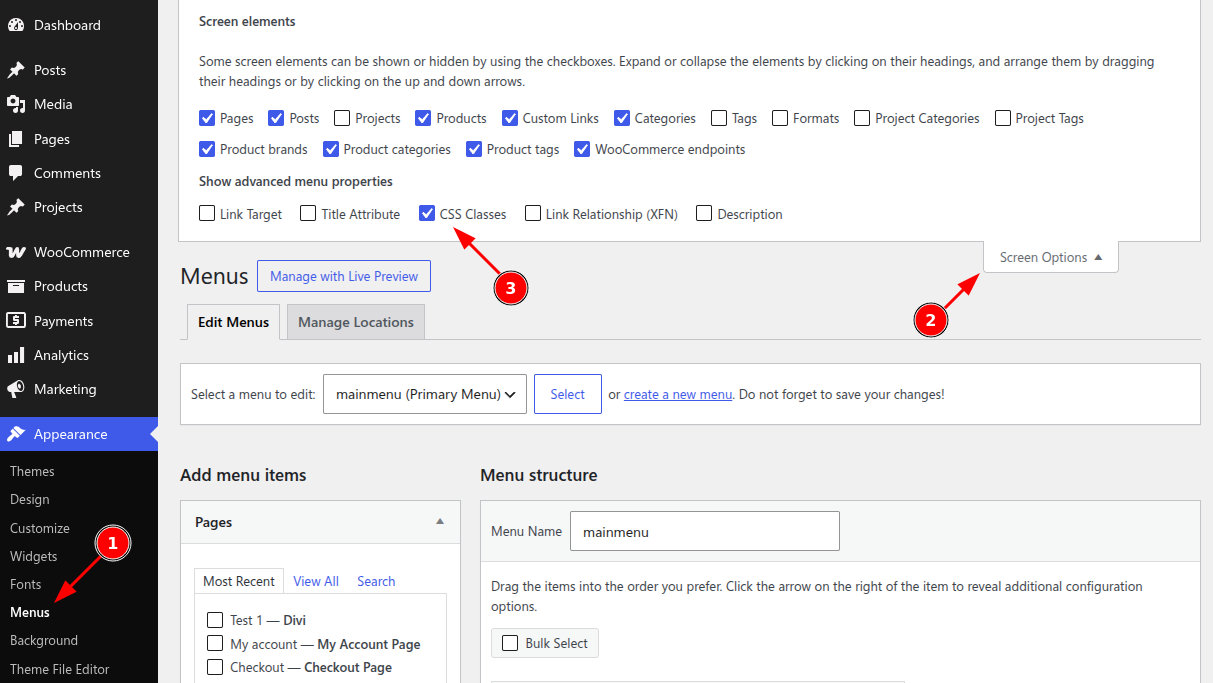
Task: Click the Bulk Select button
Action: pyautogui.click(x=545, y=643)
